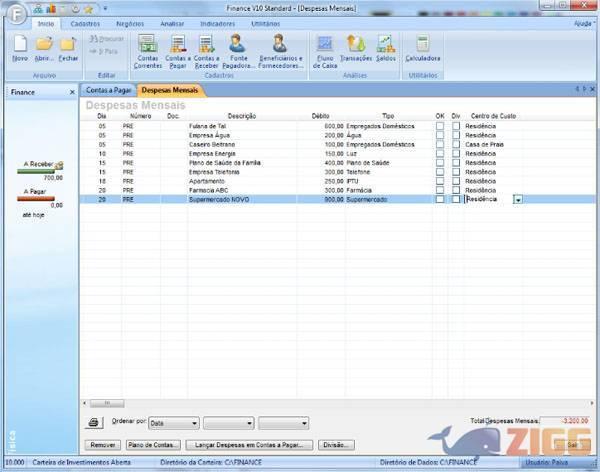Open the Fluxo de Caixa analysis
The height and width of the screenshot is (472, 600).
click(x=325, y=51)
